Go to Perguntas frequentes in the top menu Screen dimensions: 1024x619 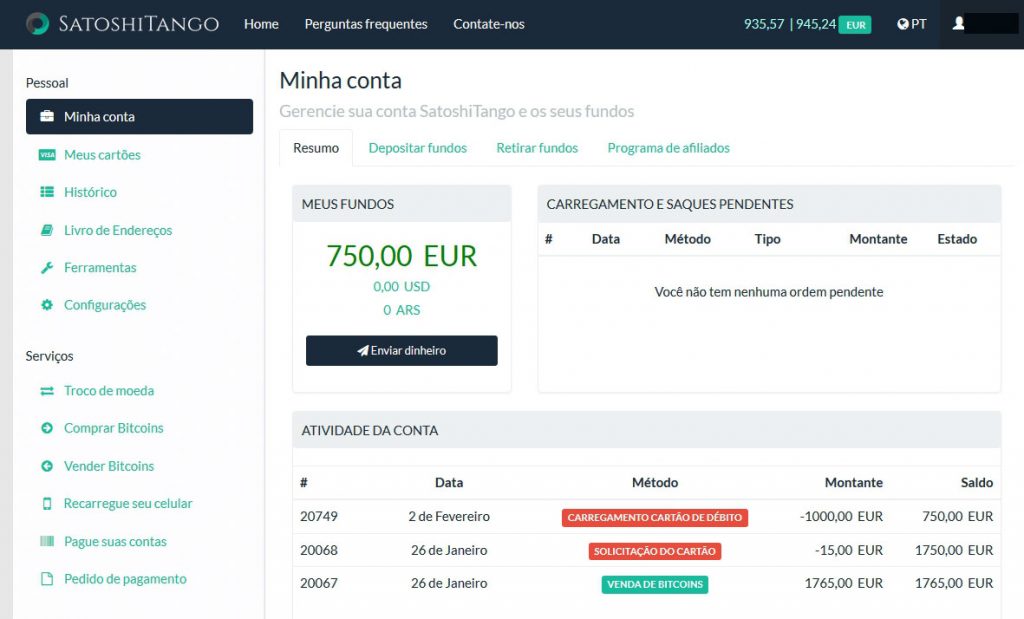(x=366, y=24)
